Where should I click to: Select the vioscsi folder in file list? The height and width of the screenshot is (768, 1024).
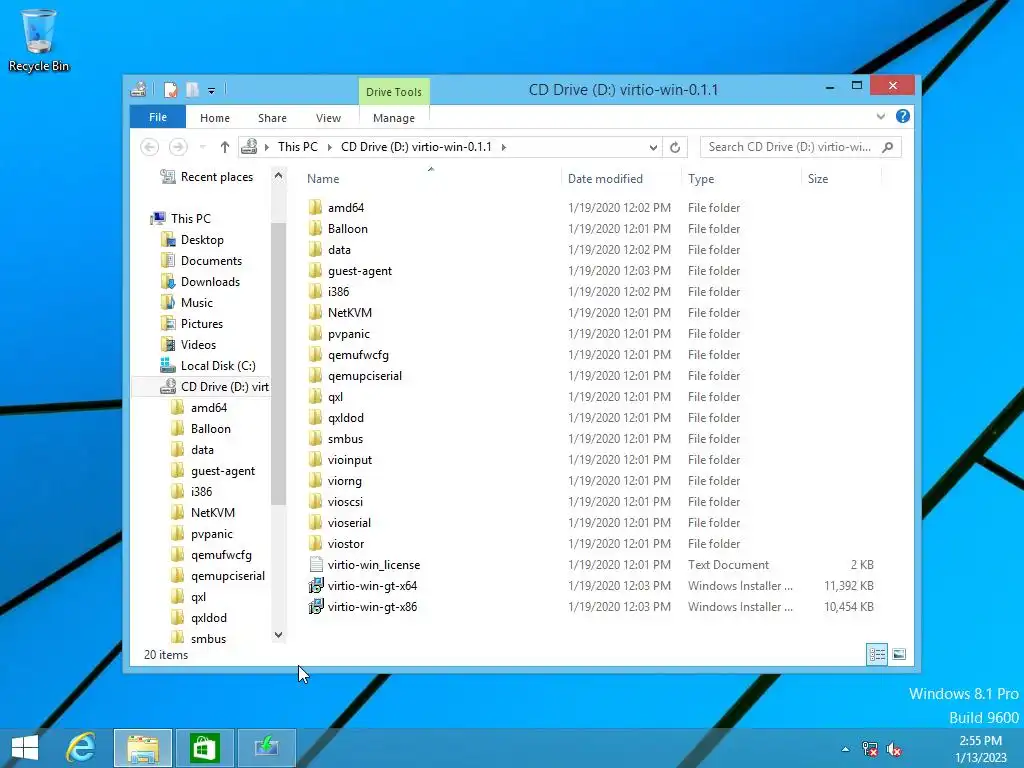345,502
